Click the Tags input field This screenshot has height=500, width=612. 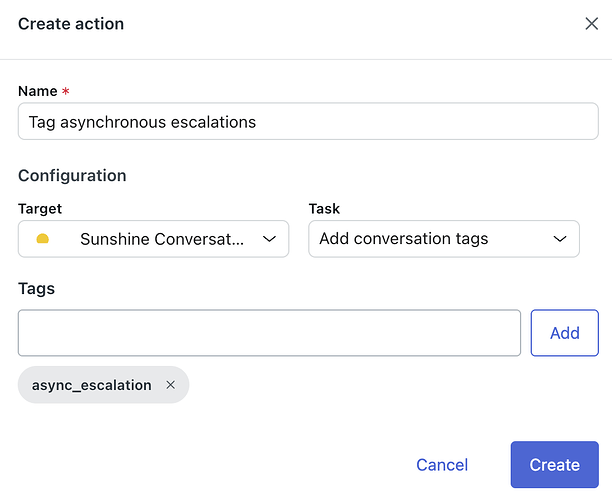pos(269,333)
